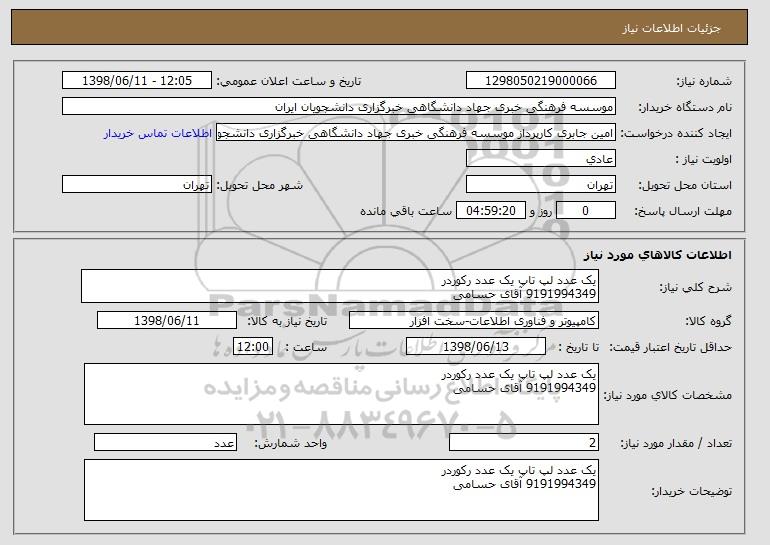This screenshot has height=545, width=770.
Task: Click the نام دستگاه خریدار label
Action: point(685,108)
